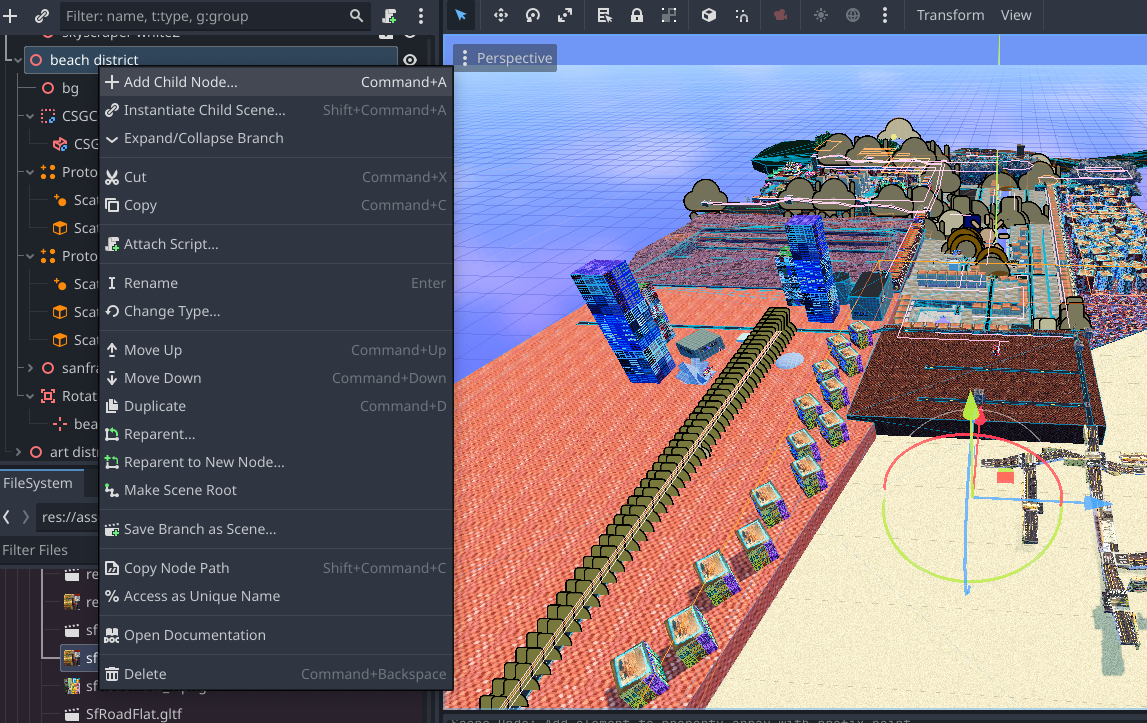Select Reparent to New Node entry
This screenshot has width=1147, height=723.
pyautogui.click(x=276, y=462)
